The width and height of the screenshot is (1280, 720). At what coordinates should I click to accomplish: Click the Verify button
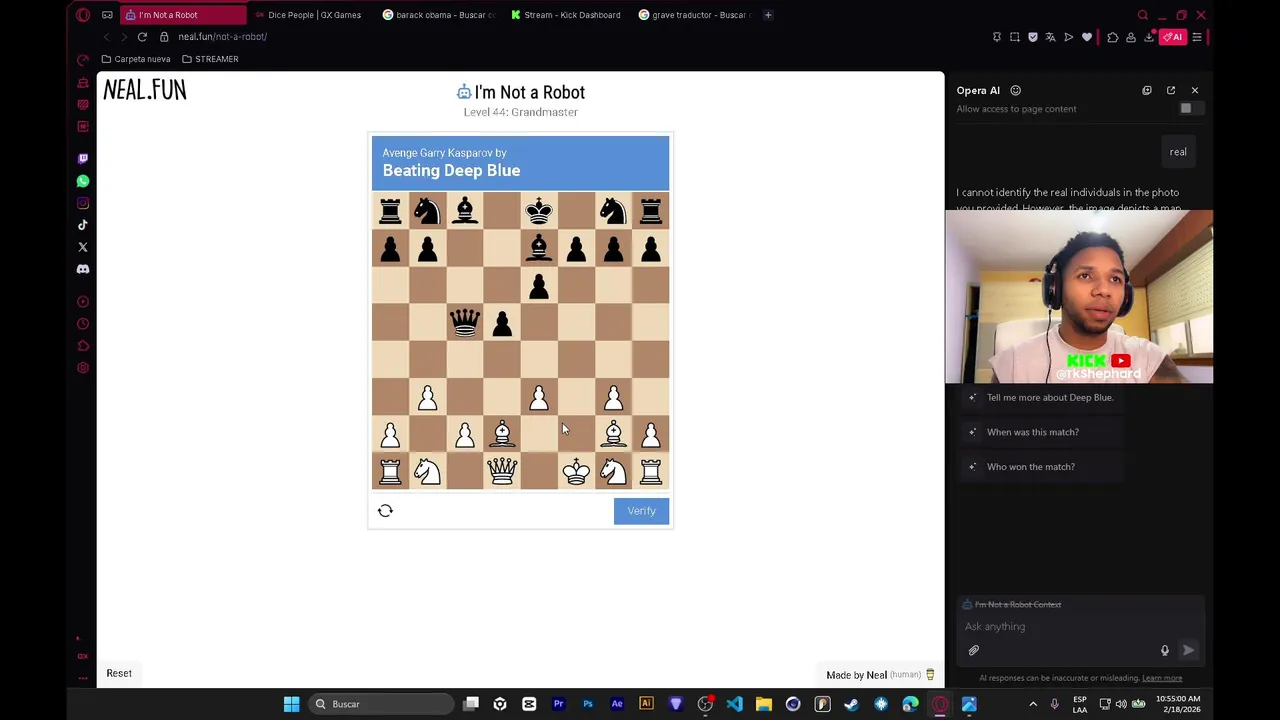point(641,510)
